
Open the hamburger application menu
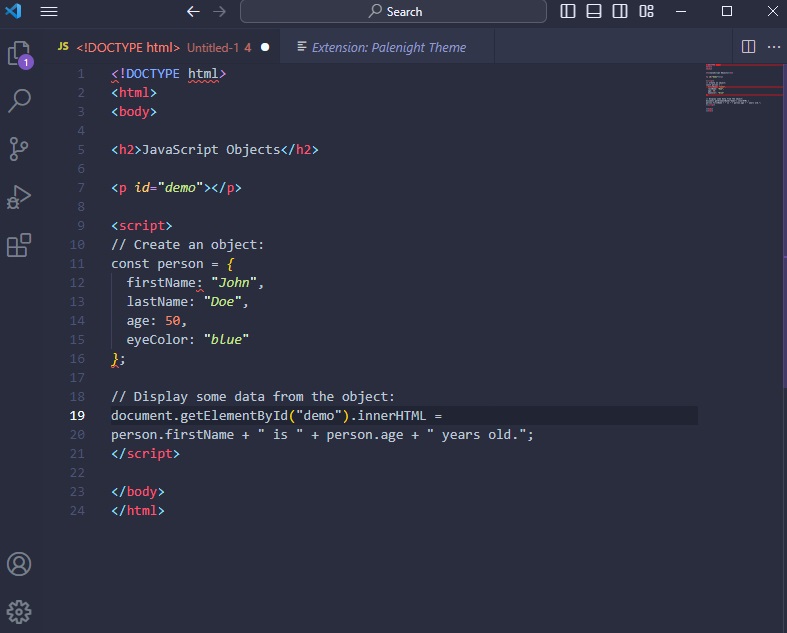pos(49,11)
